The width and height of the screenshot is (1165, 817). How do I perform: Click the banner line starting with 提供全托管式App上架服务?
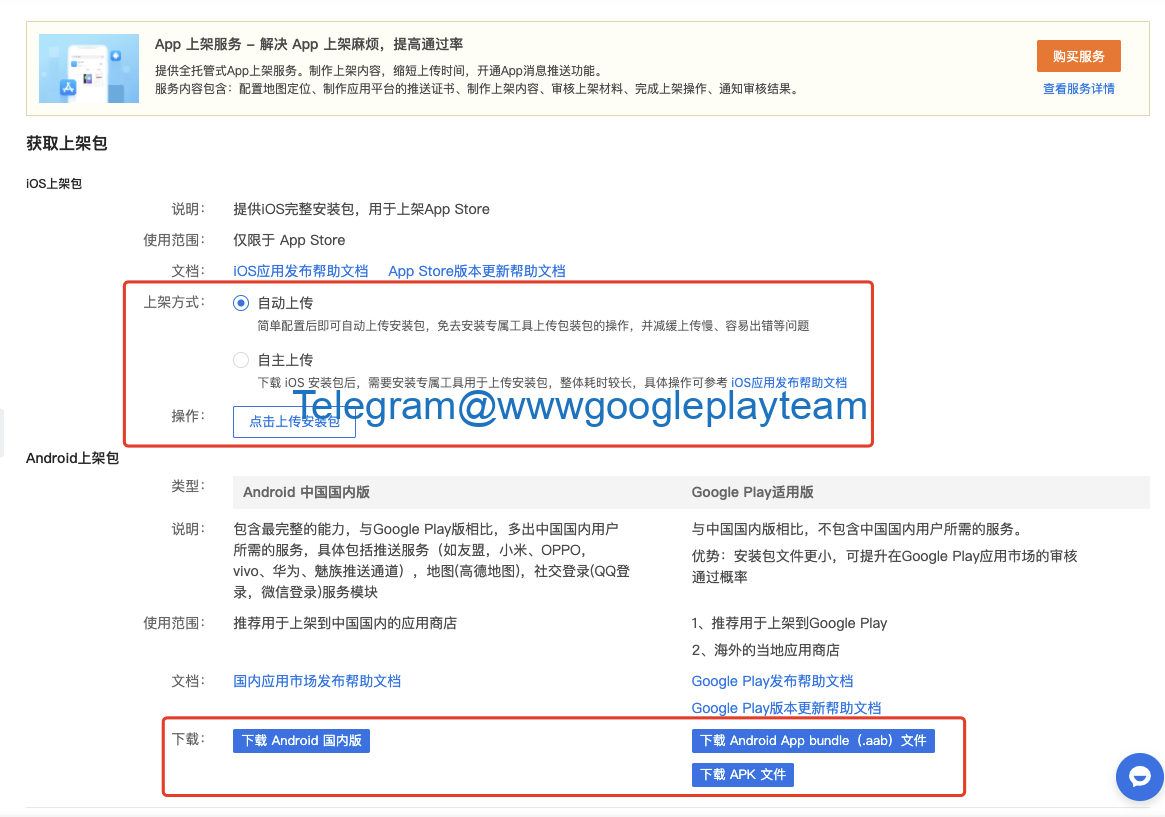click(382, 71)
